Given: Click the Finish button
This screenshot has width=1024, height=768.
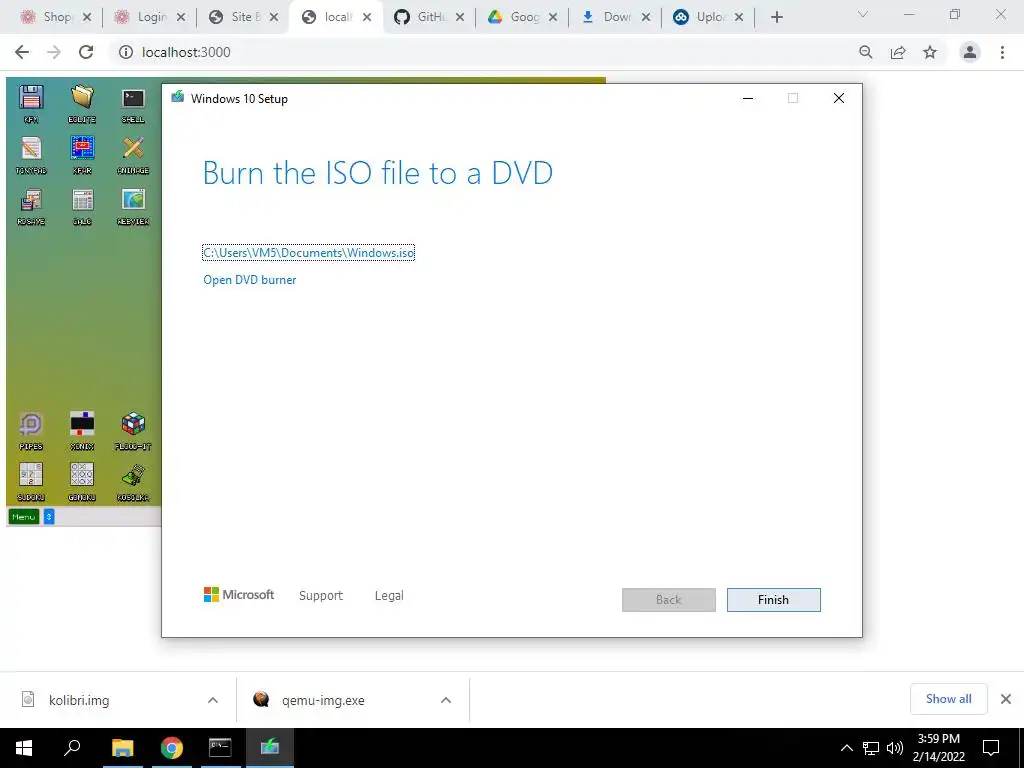Looking at the screenshot, I should coord(773,600).
